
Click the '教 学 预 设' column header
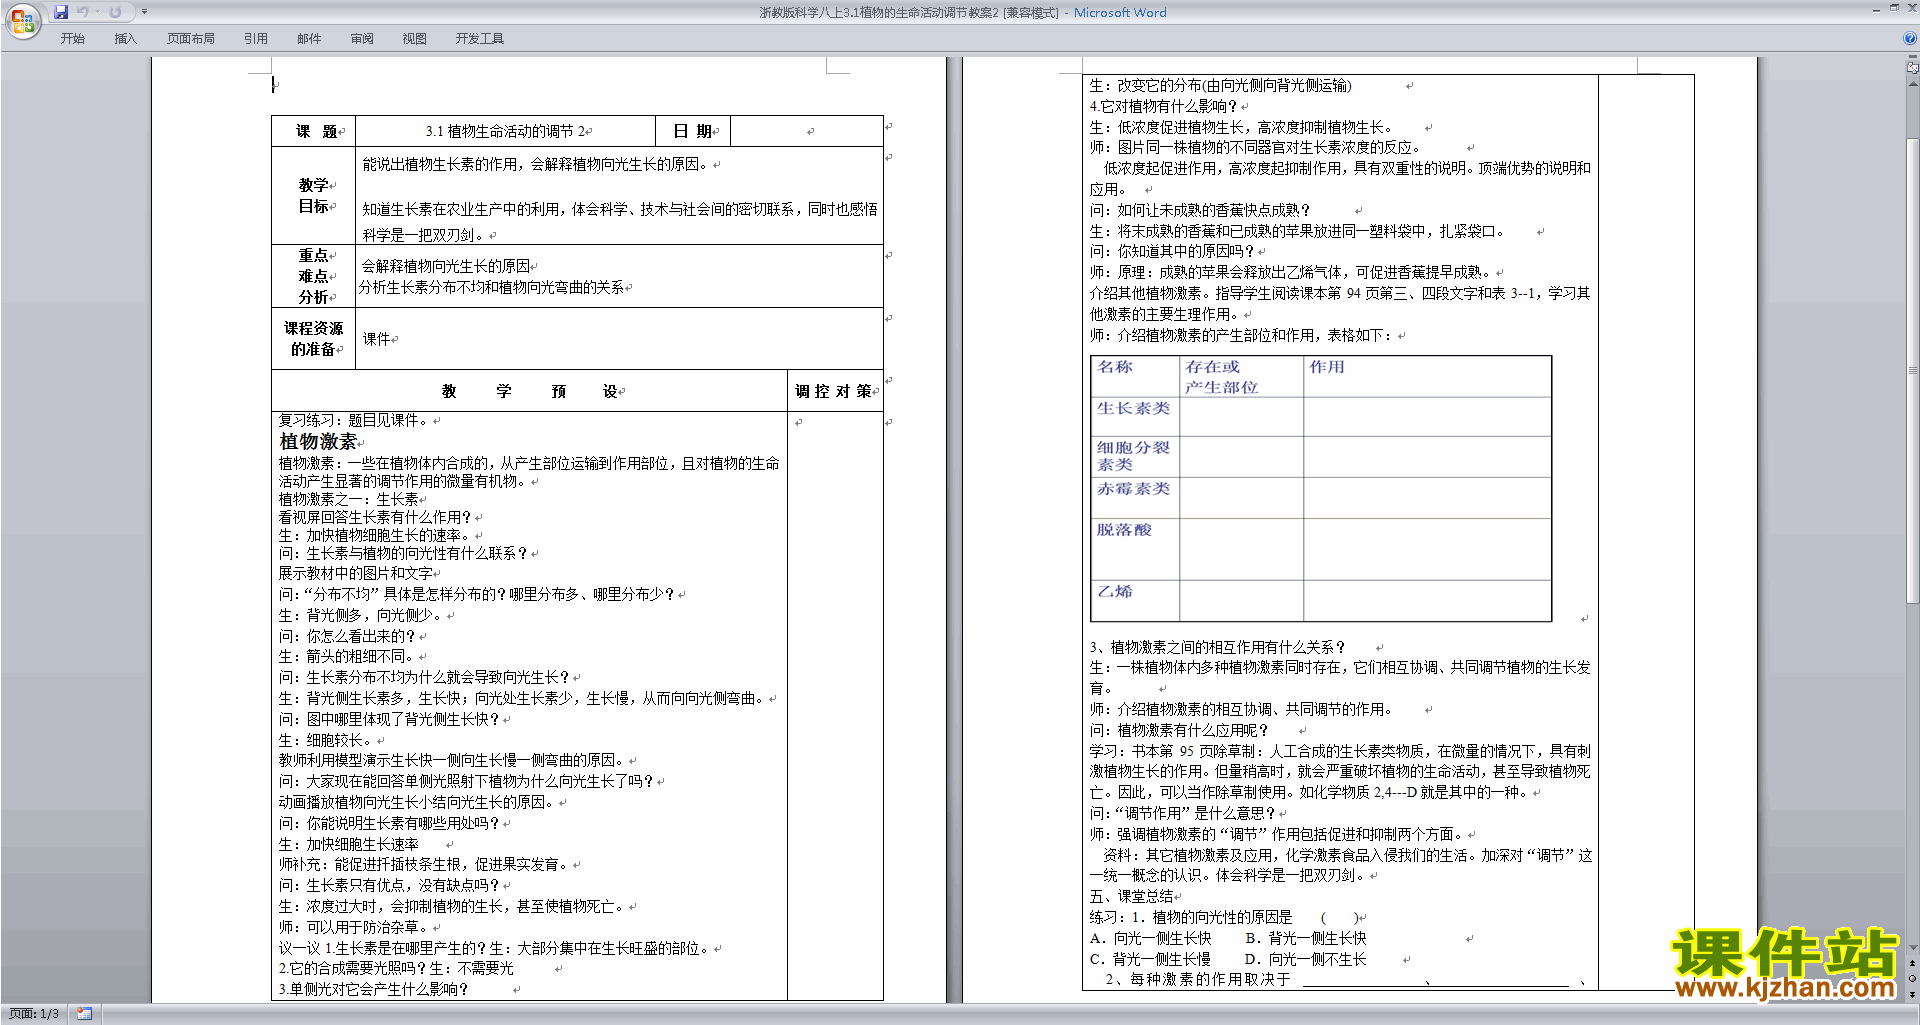[529, 391]
